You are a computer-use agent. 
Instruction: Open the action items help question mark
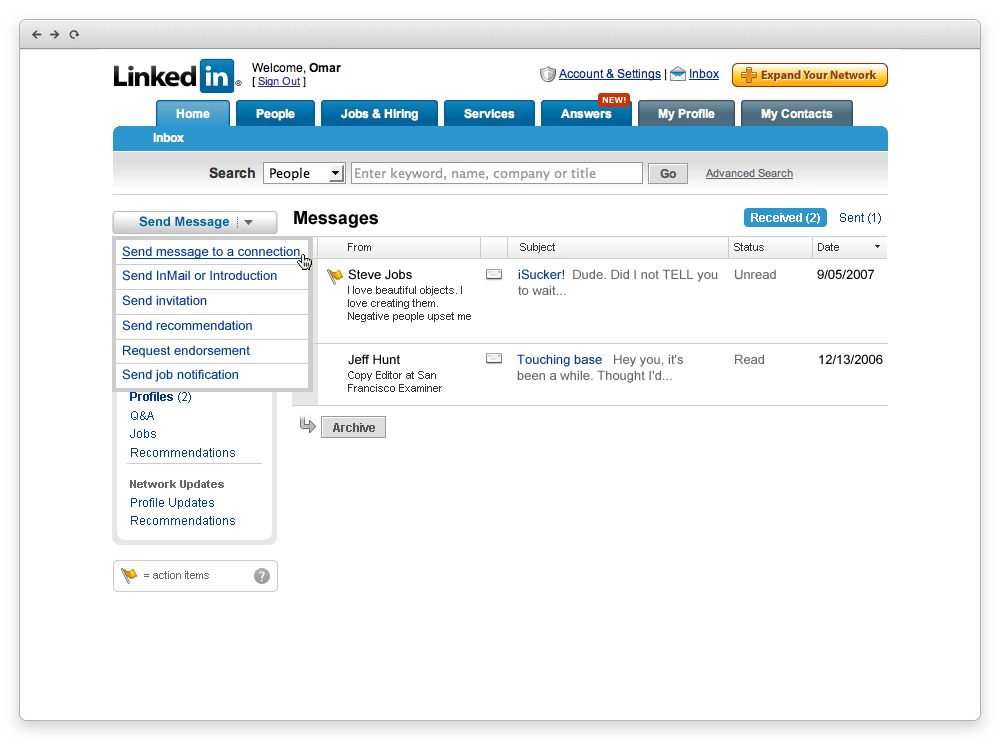tap(261, 576)
